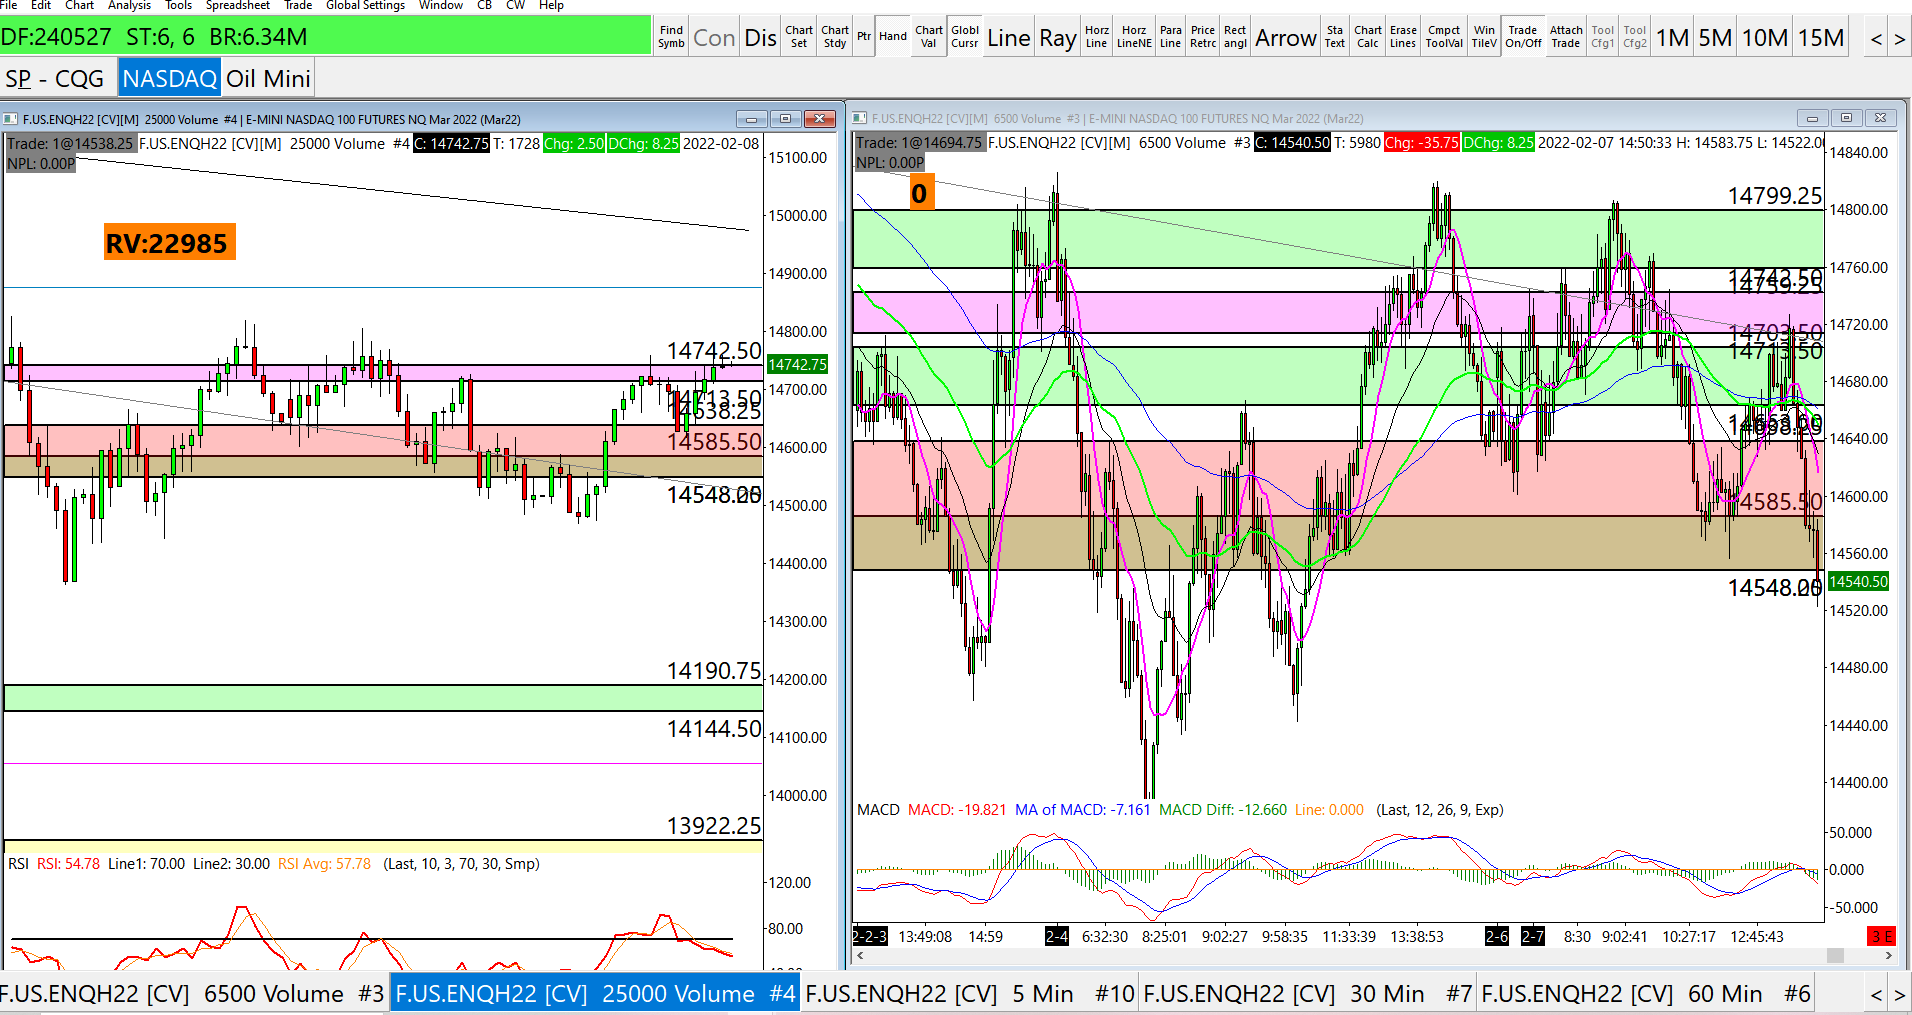Viewport: 1912px width, 1015px height.
Task: Switch chart to 1M timeframe
Action: (x=1672, y=37)
